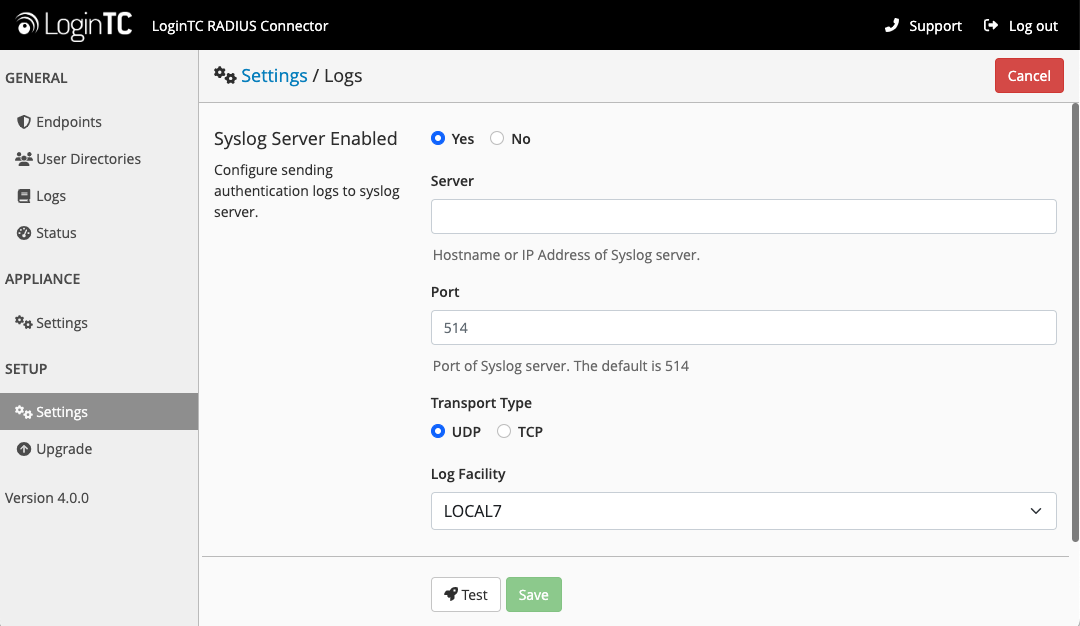
Task: Click the LoginTC logo in the header
Action: 73,24
